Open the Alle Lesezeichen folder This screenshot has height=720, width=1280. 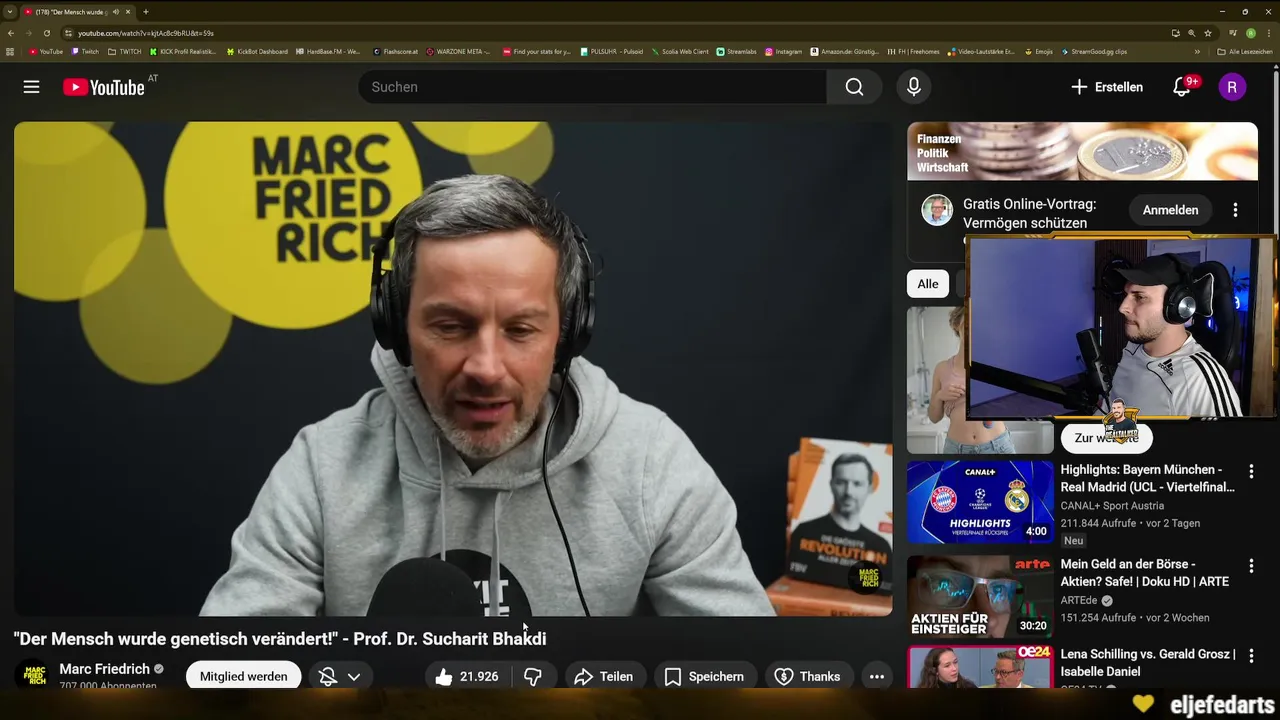[x=1245, y=51]
